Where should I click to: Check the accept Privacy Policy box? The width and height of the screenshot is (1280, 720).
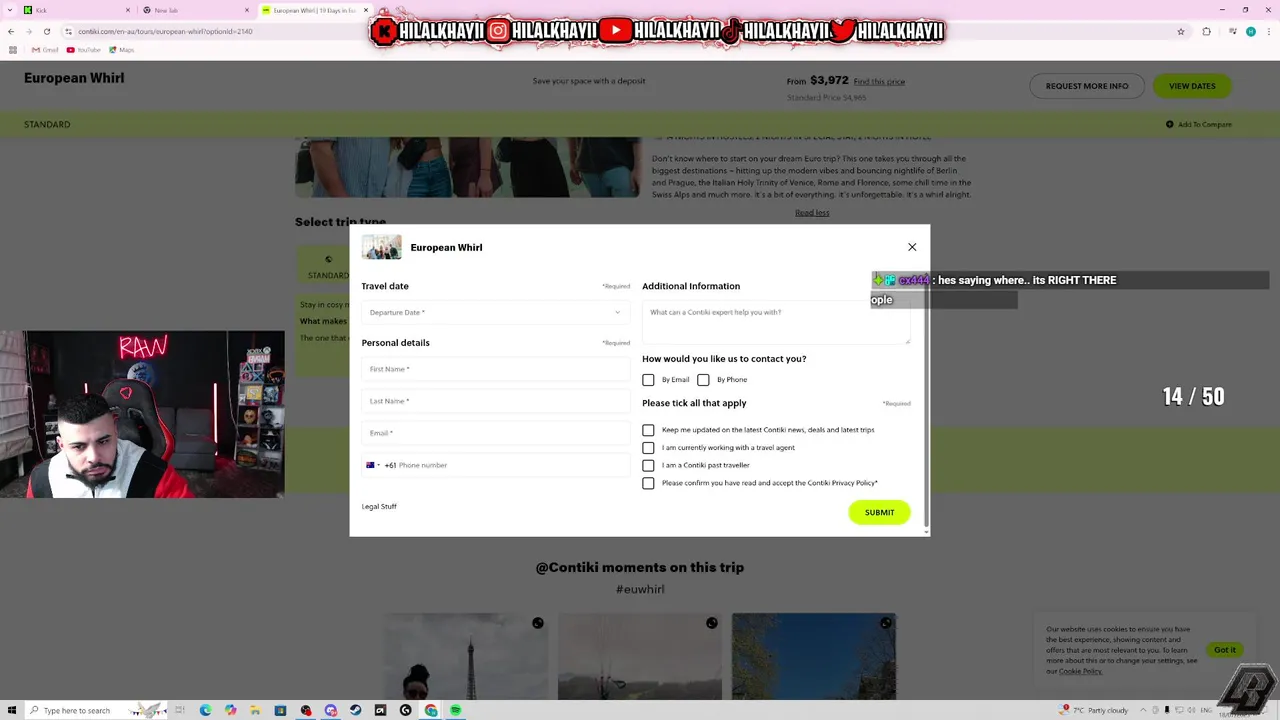point(648,483)
